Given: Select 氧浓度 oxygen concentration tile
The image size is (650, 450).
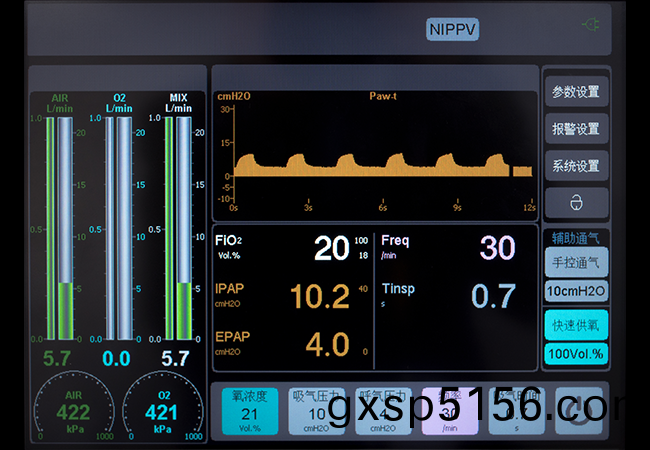Looking at the screenshot, I should point(250,411).
